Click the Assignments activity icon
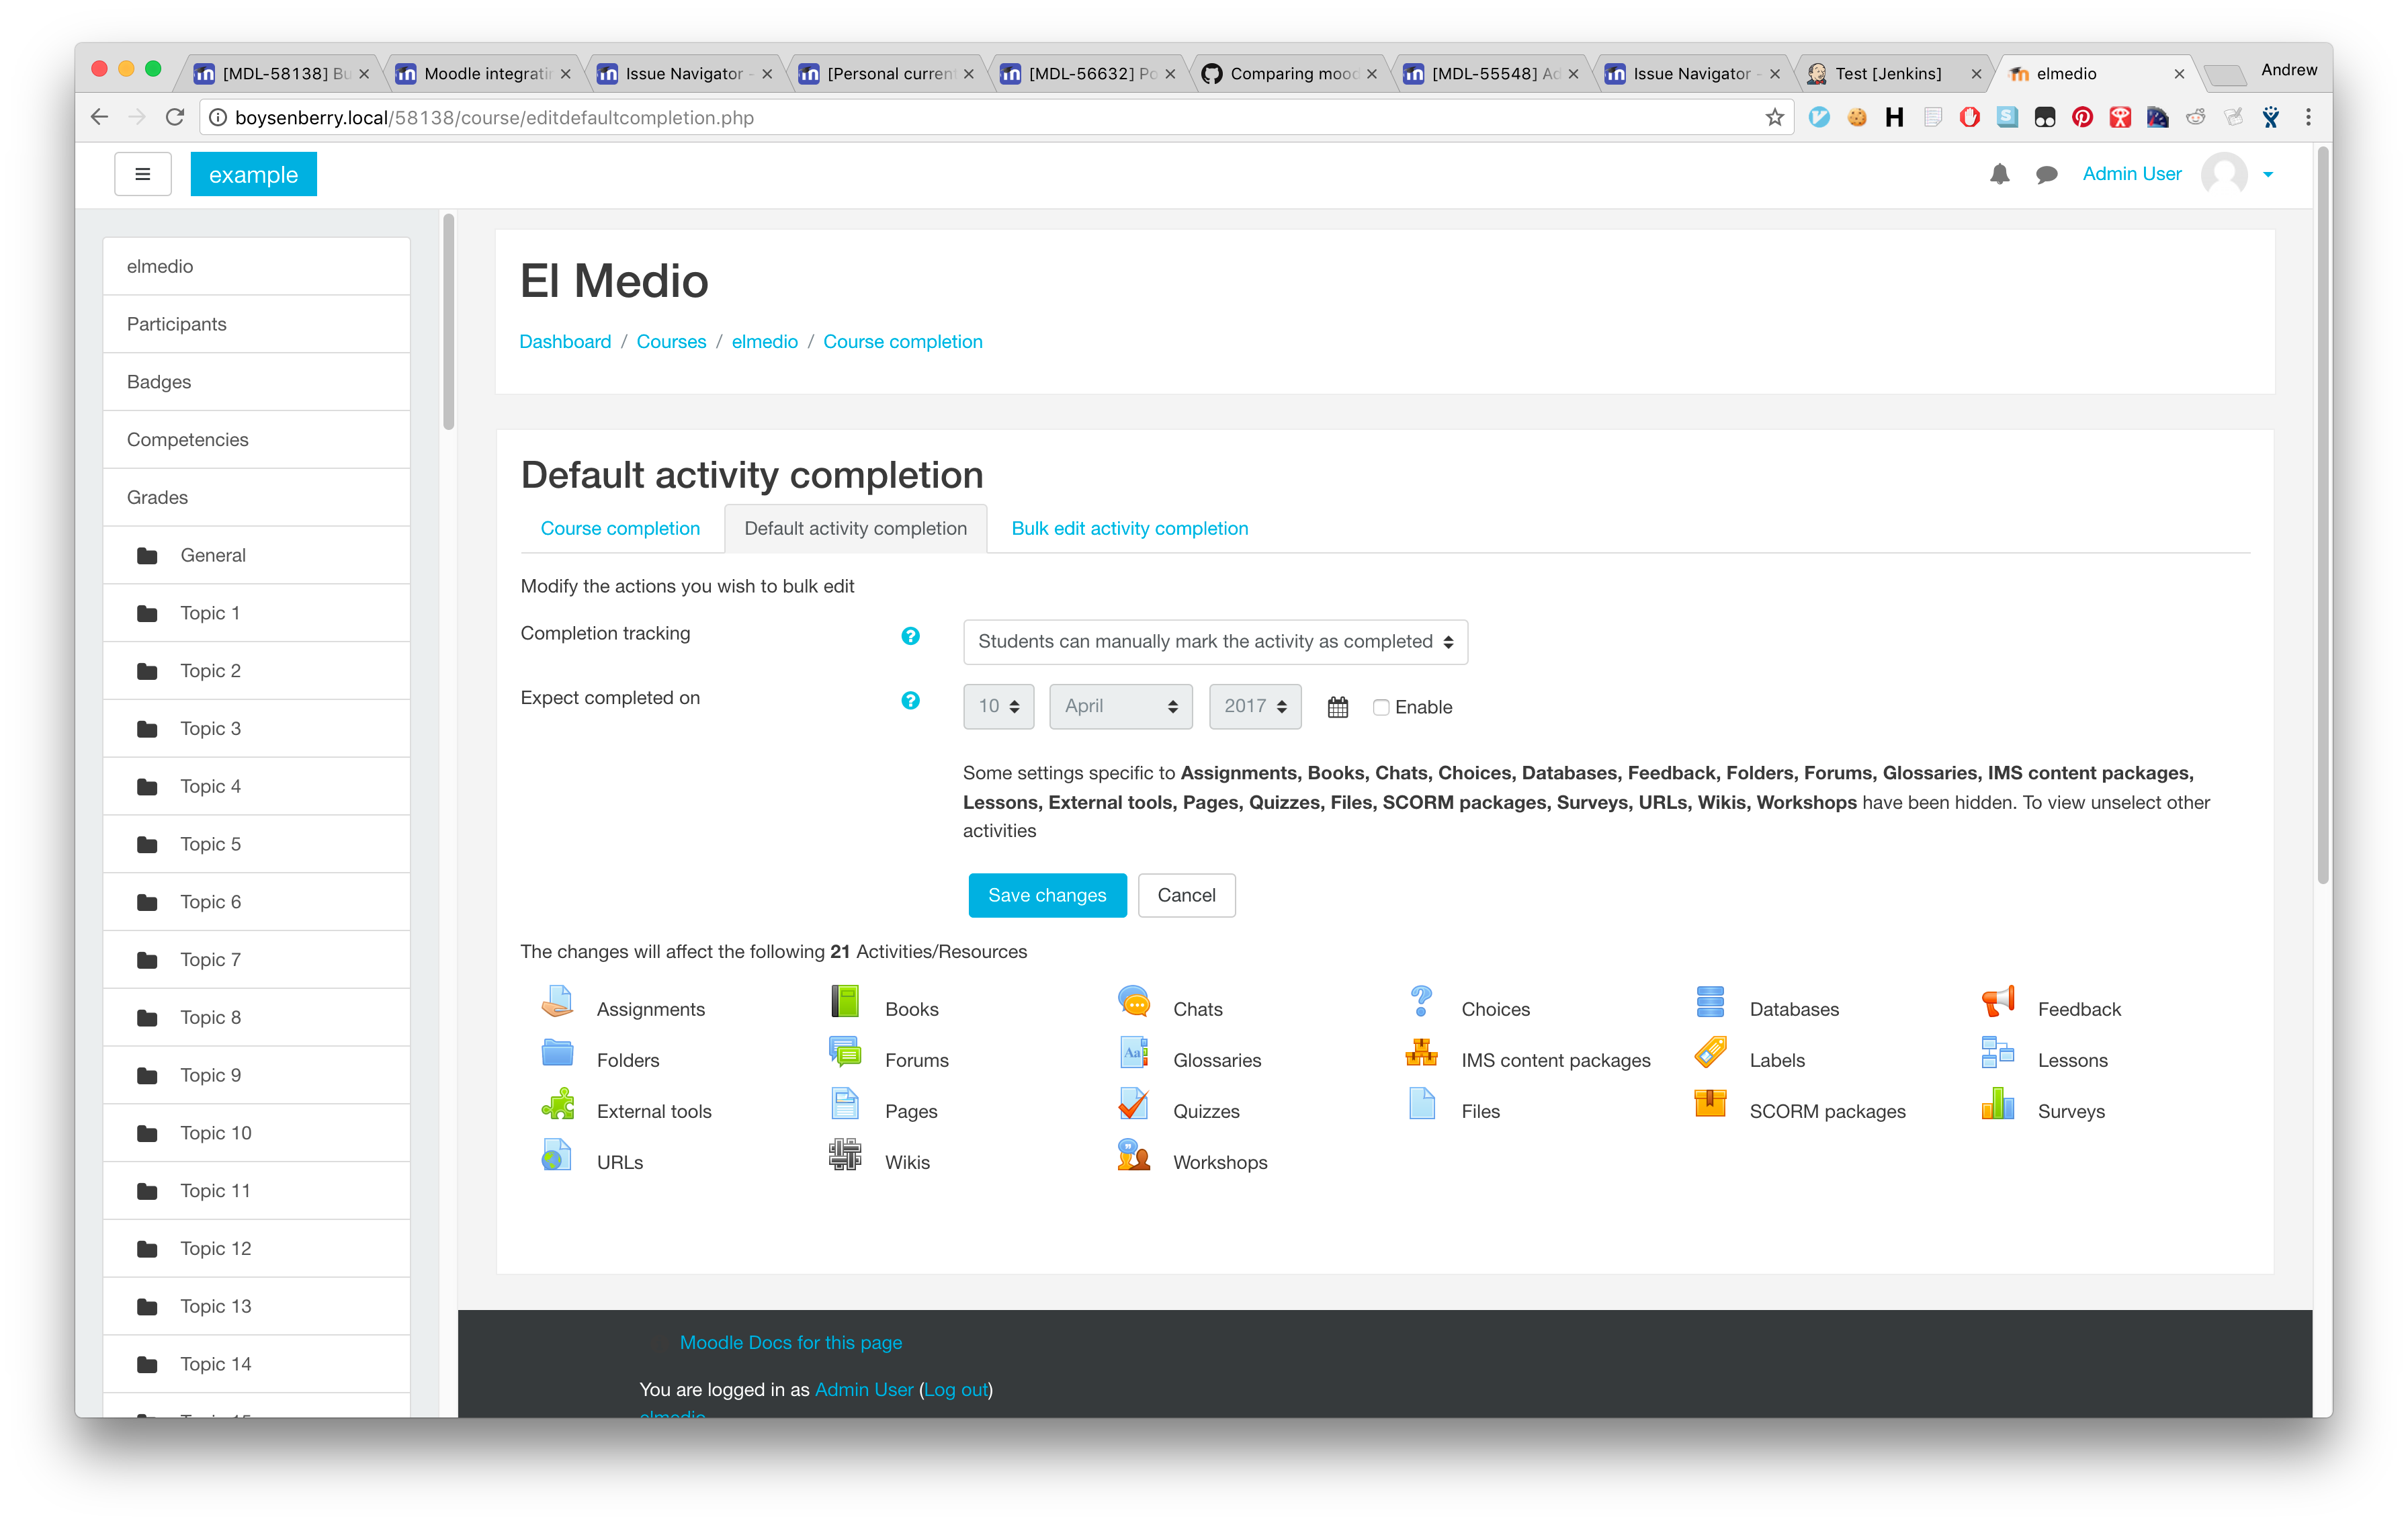The image size is (2408, 1525). coord(557,1002)
